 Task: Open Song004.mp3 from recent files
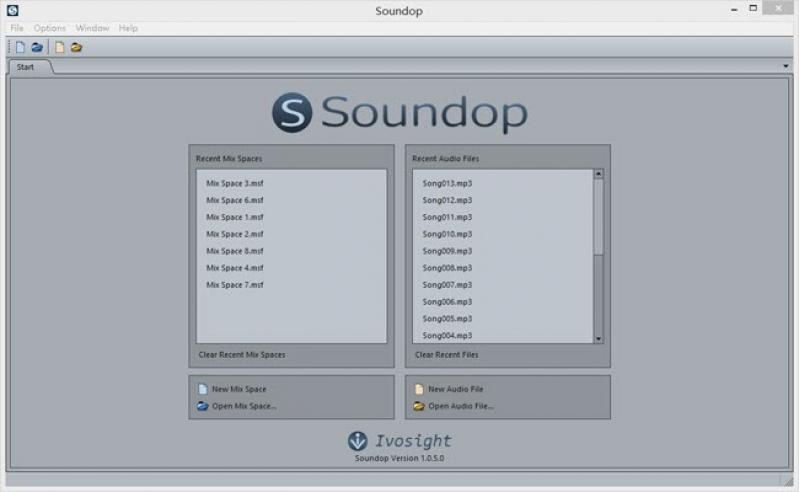[447, 335]
